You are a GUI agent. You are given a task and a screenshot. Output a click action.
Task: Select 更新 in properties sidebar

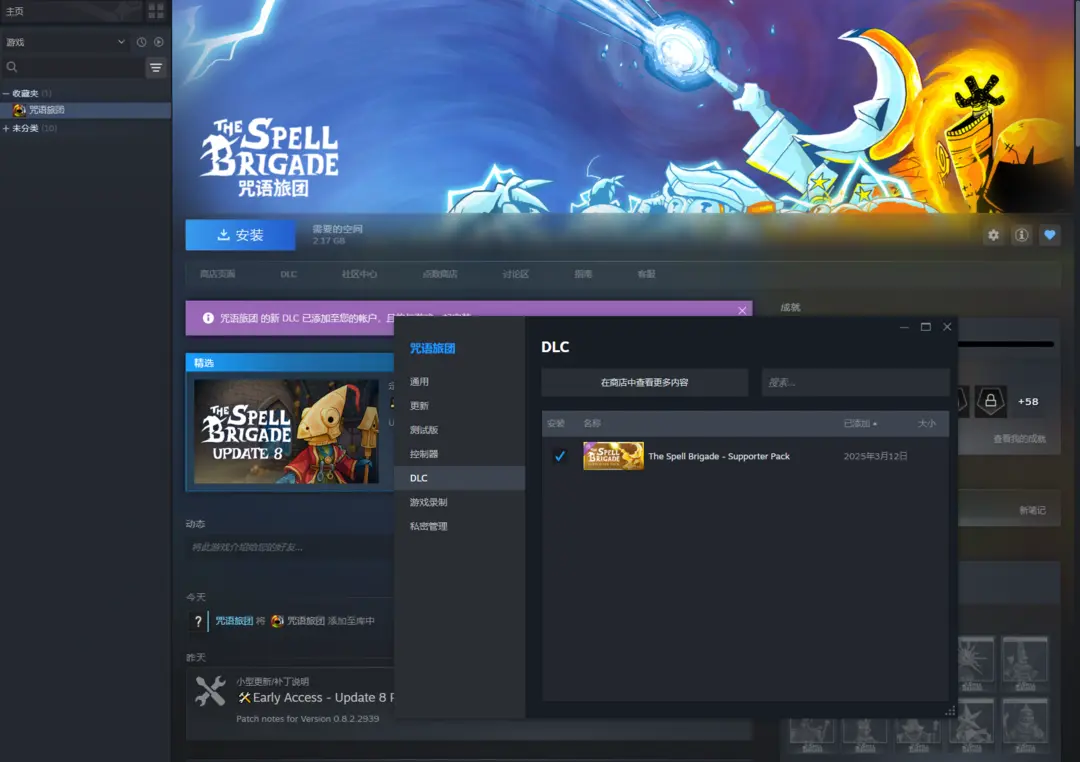(x=459, y=406)
